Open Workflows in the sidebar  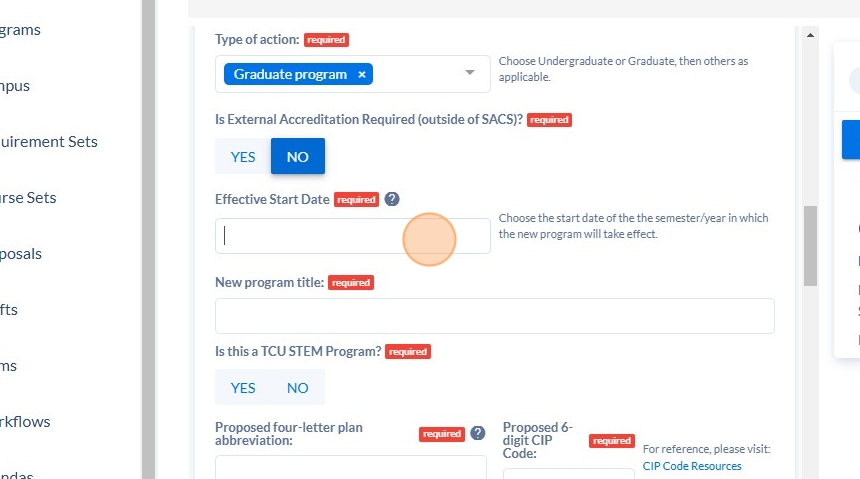(x=25, y=422)
